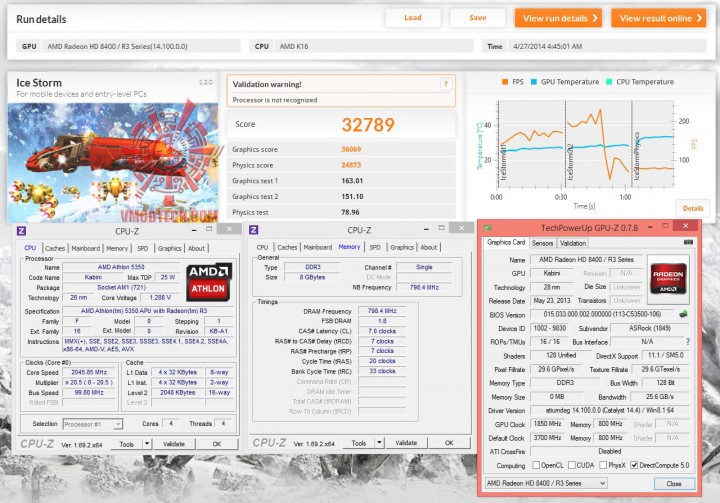The width and height of the screenshot is (720, 503).
Task: Click the overall score 32789
Action: coord(368,124)
